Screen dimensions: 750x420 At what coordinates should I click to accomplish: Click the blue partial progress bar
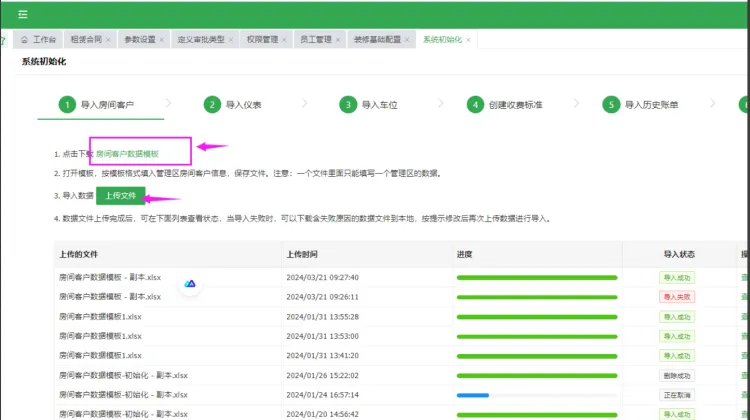[x=473, y=395]
